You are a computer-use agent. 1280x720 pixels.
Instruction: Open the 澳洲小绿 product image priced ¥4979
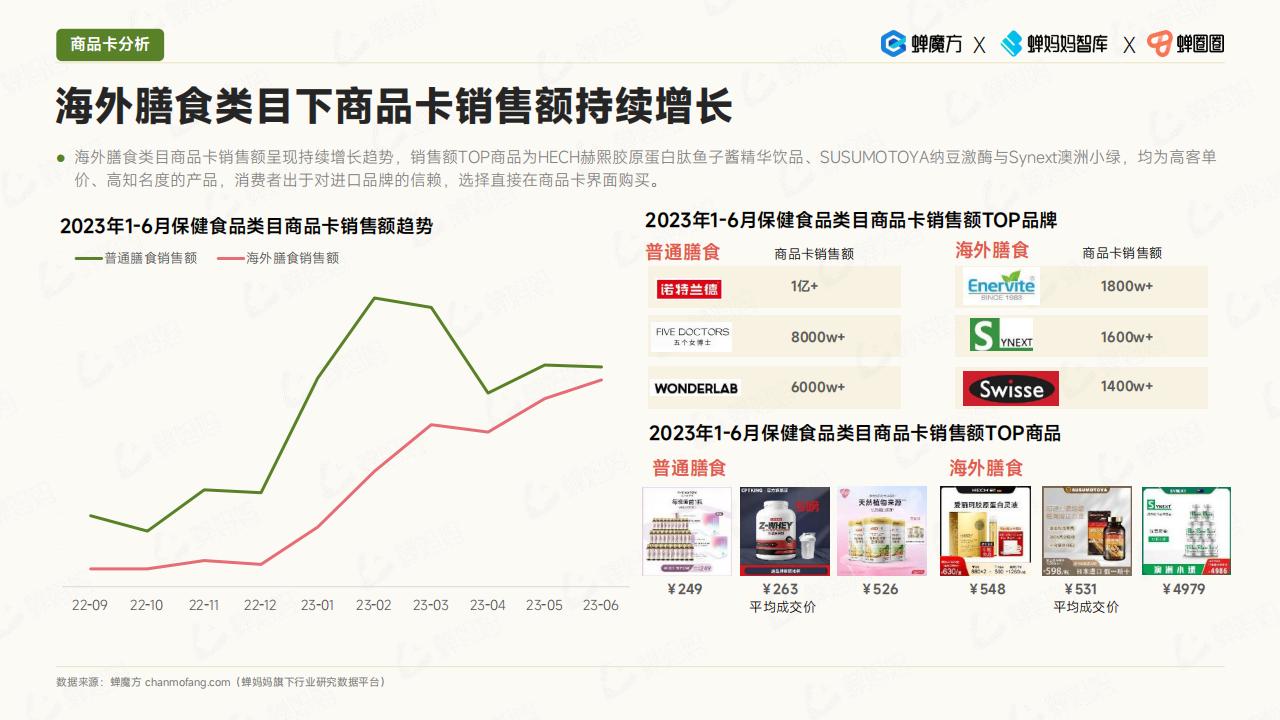pos(1186,531)
